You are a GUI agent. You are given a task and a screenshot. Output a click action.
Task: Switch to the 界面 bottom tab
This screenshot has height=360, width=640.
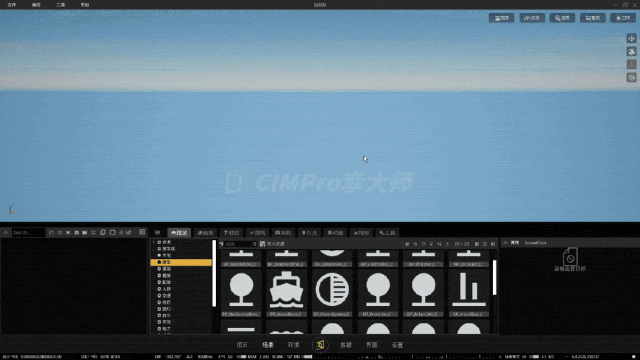(372, 345)
